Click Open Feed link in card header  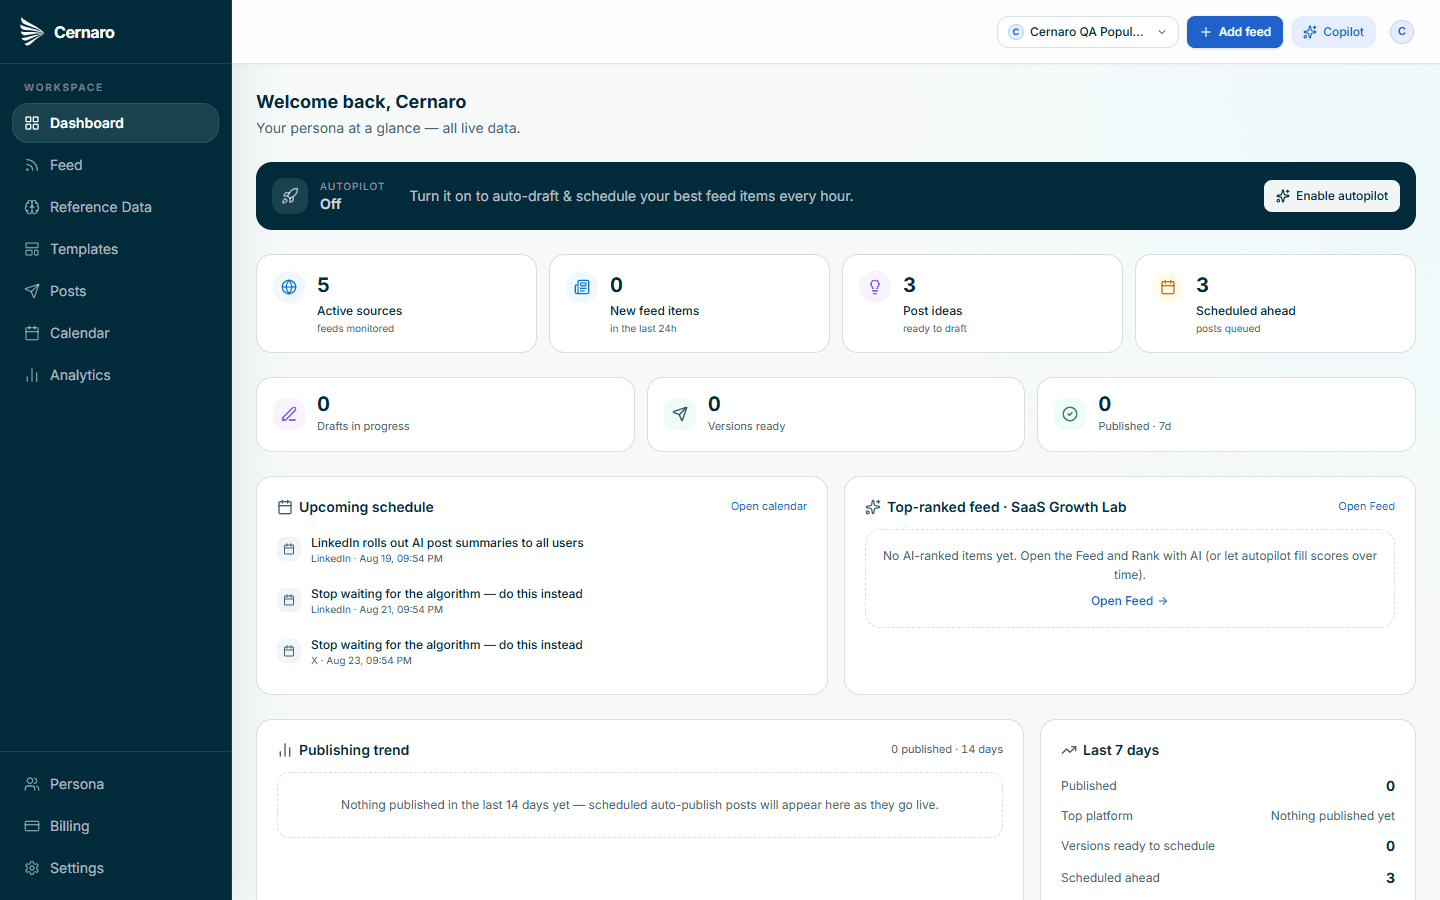pyautogui.click(x=1366, y=506)
